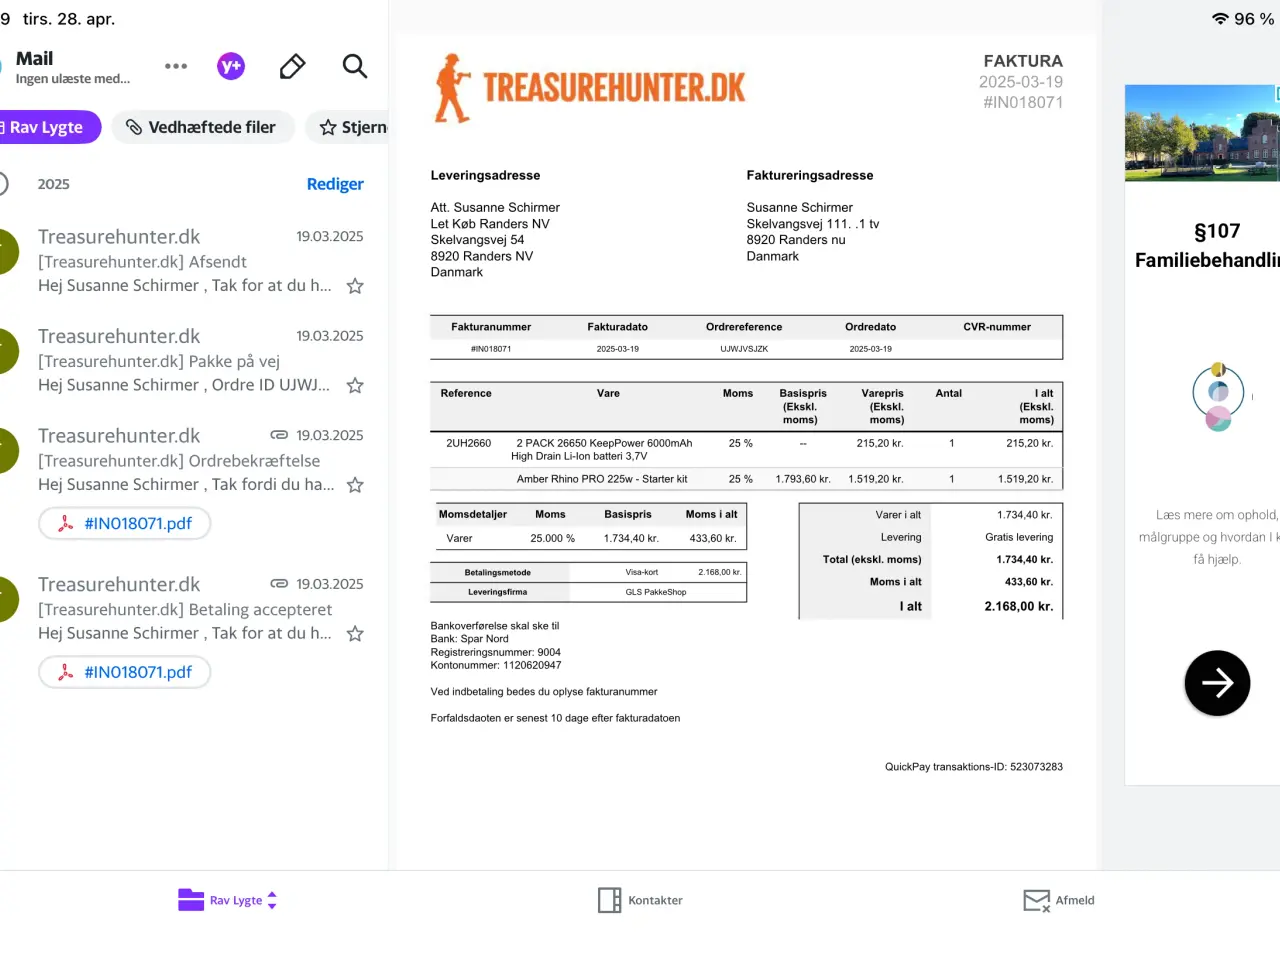1280x960 pixels.
Task: Click the GLS PakkeShop delivery cell
Action: (x=656, y=592)
